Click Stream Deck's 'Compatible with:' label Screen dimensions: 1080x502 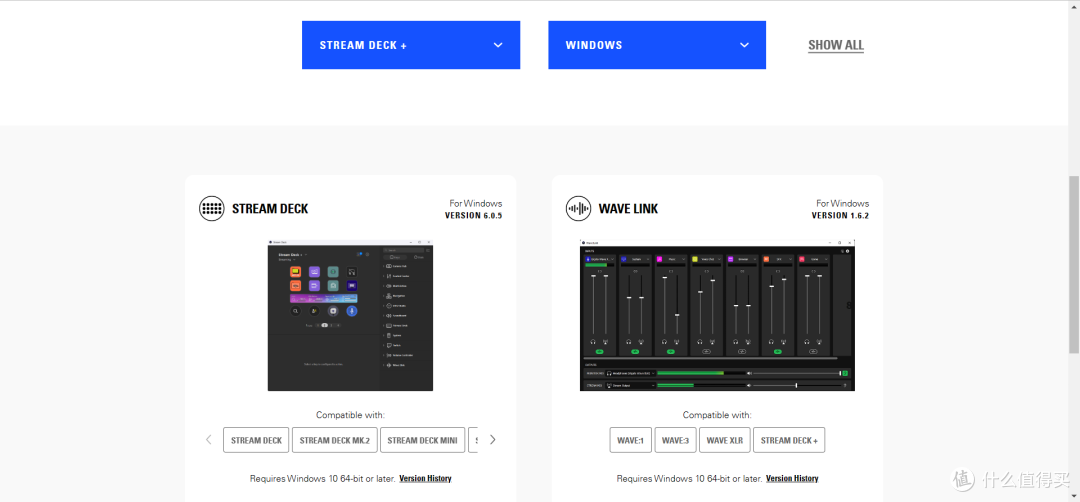coord(350,415)
